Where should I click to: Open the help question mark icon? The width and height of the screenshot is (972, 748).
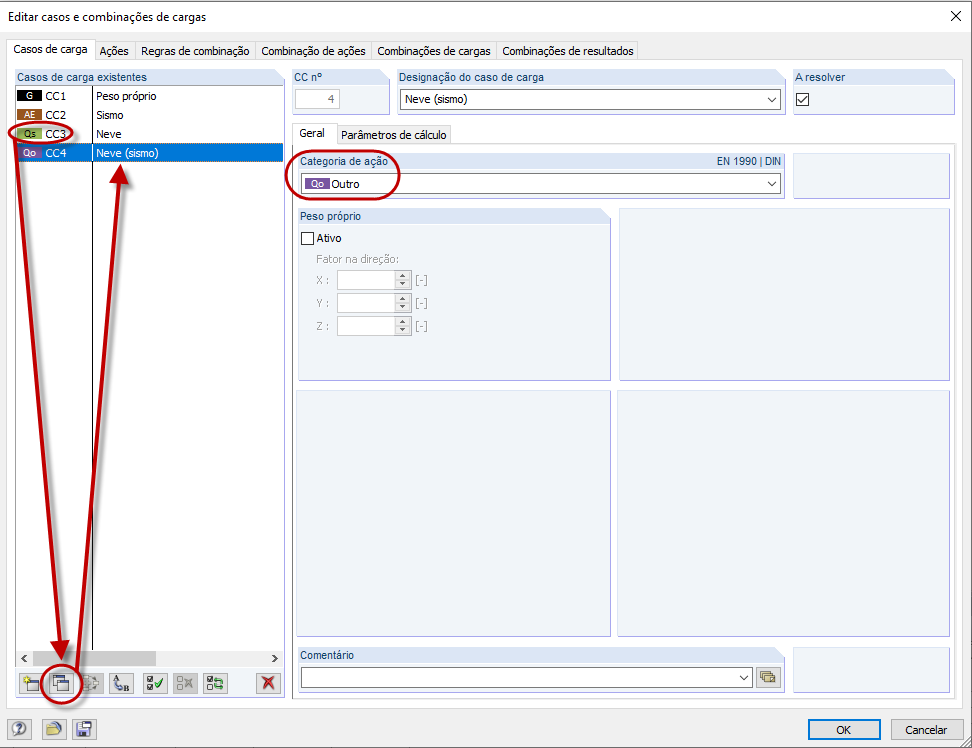19,729
